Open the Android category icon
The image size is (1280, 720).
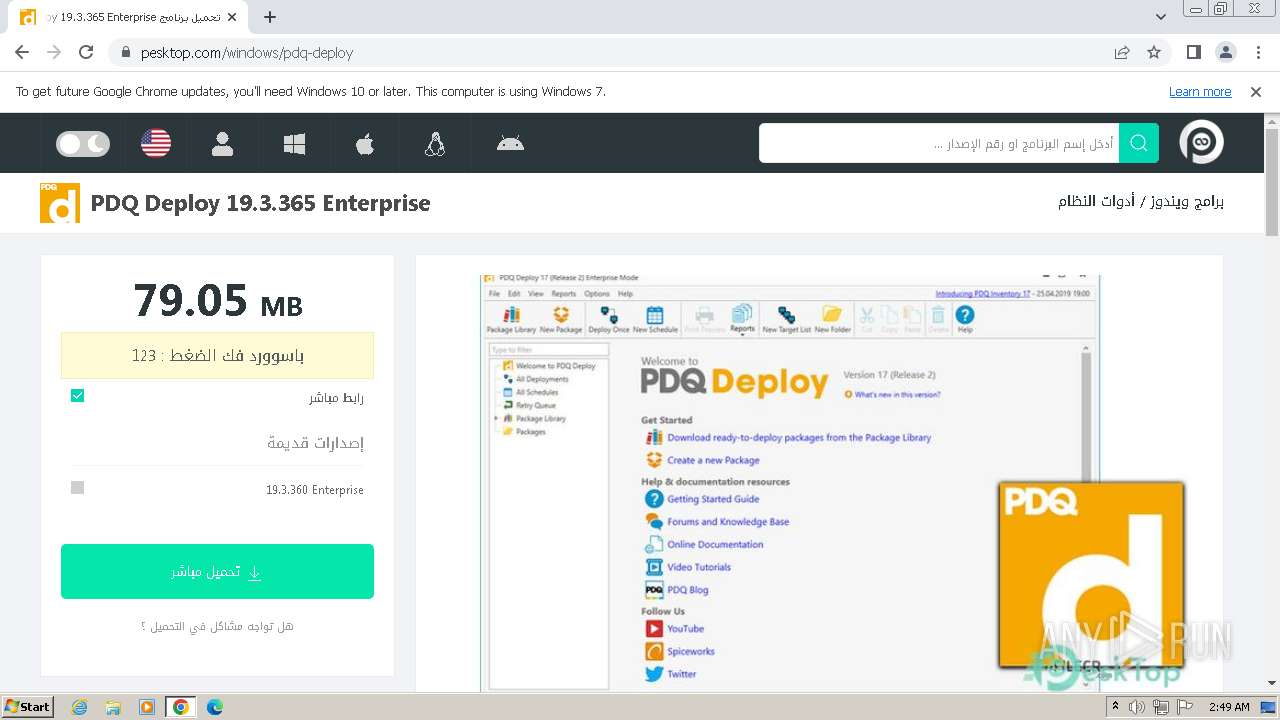point(510,143)
